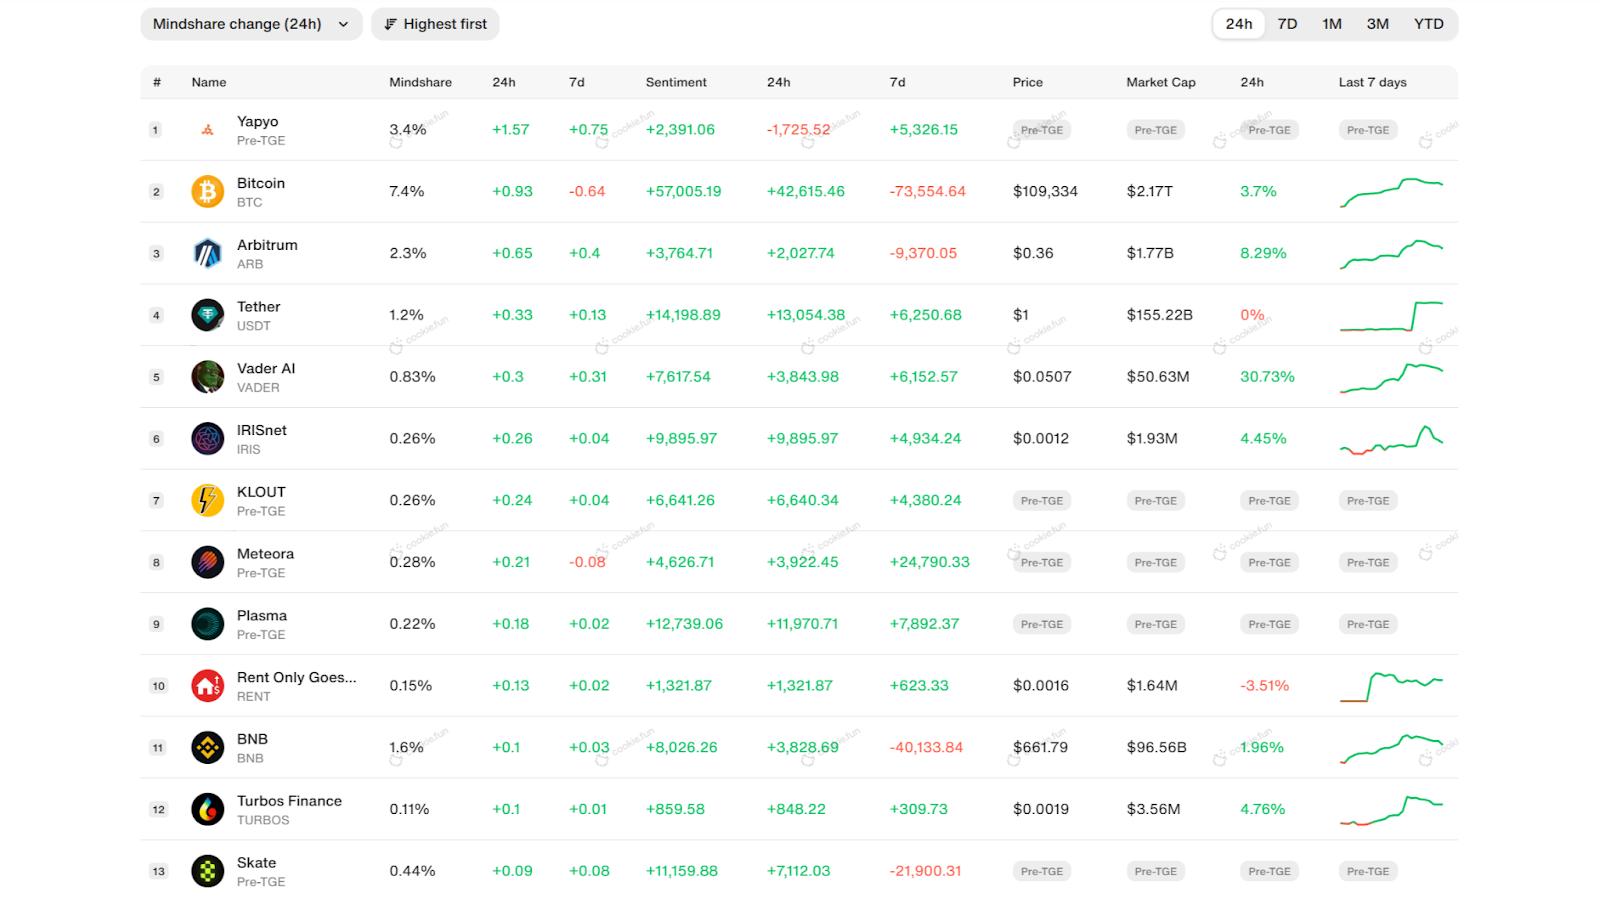Click Arbitrum's 8.29% price change
Image resolution: width=1600 pixels, height=900 pixels.
coord(1263,253)
